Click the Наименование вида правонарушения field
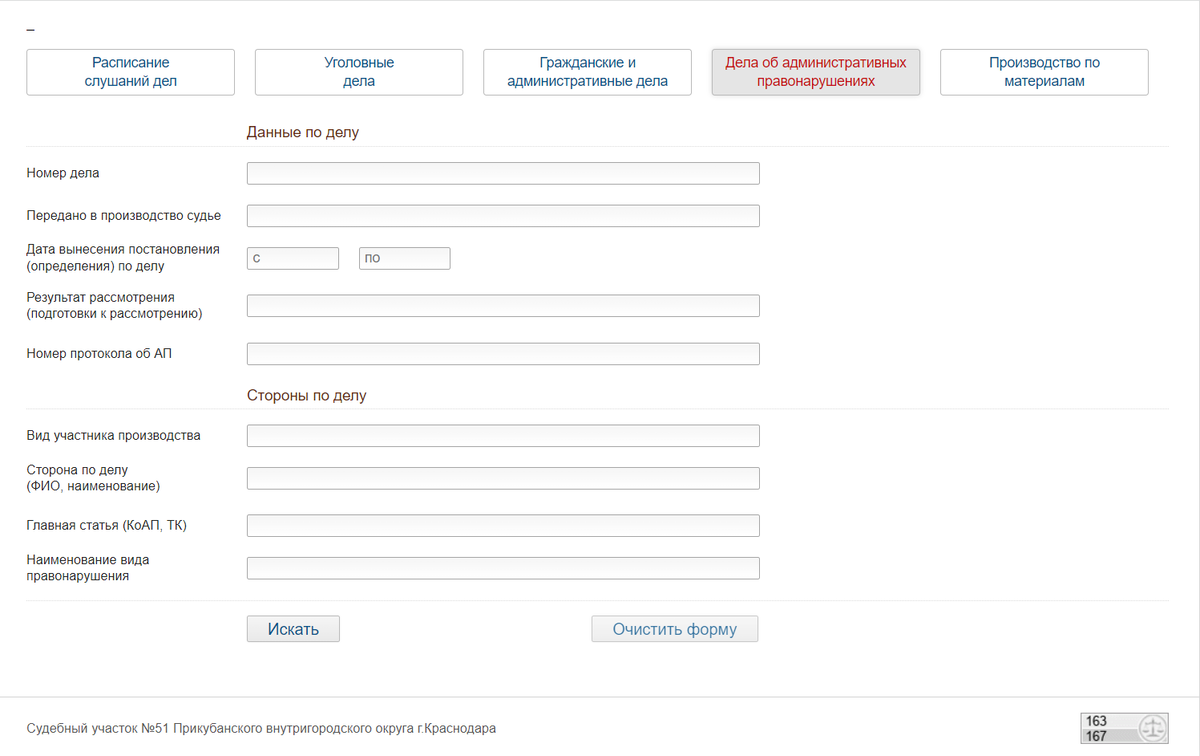The height and width of the screenshot is (756, 1200). pos(503,568)
